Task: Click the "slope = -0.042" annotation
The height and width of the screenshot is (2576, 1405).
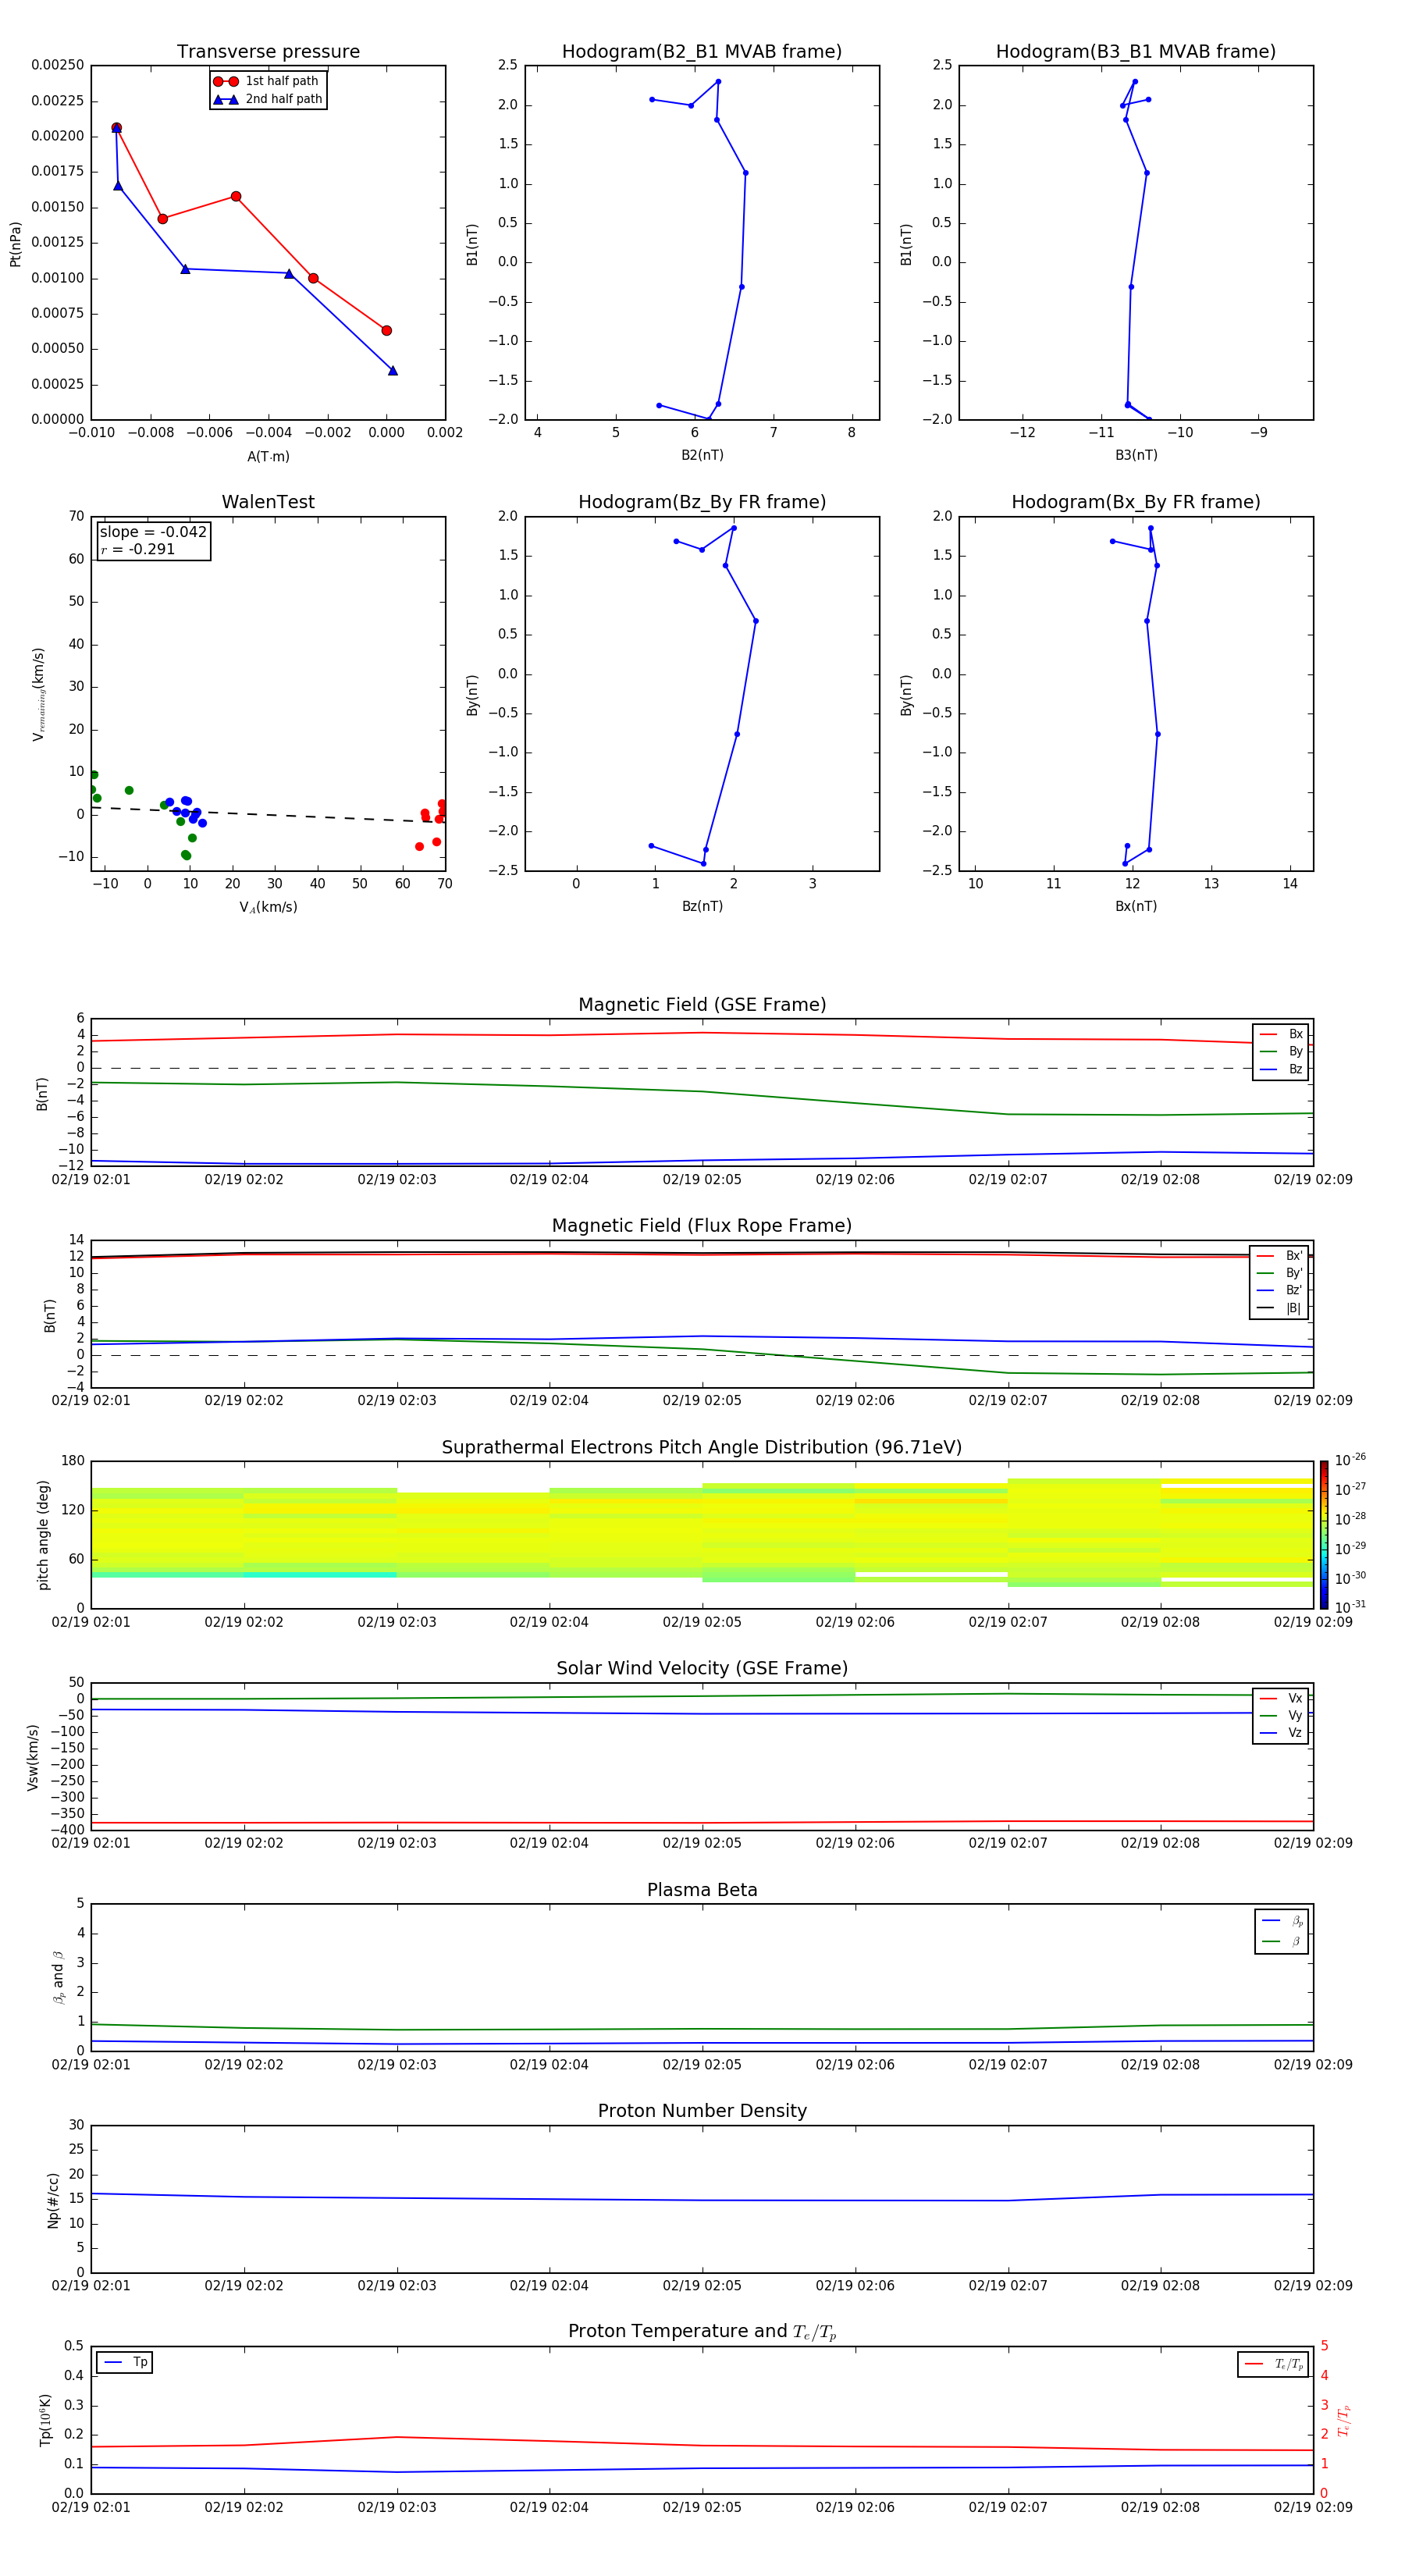Action: pos(153,532)
